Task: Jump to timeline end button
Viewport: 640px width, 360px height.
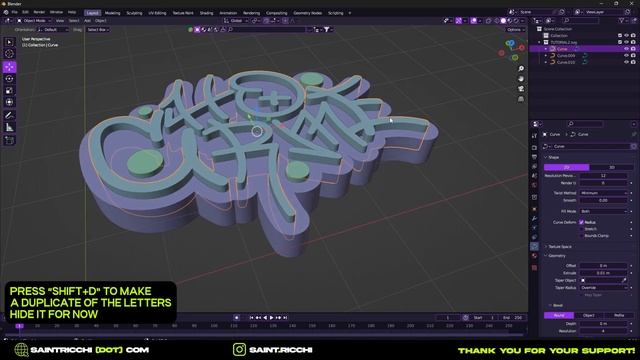Action: pyautogui.click(x=285, y=318)
